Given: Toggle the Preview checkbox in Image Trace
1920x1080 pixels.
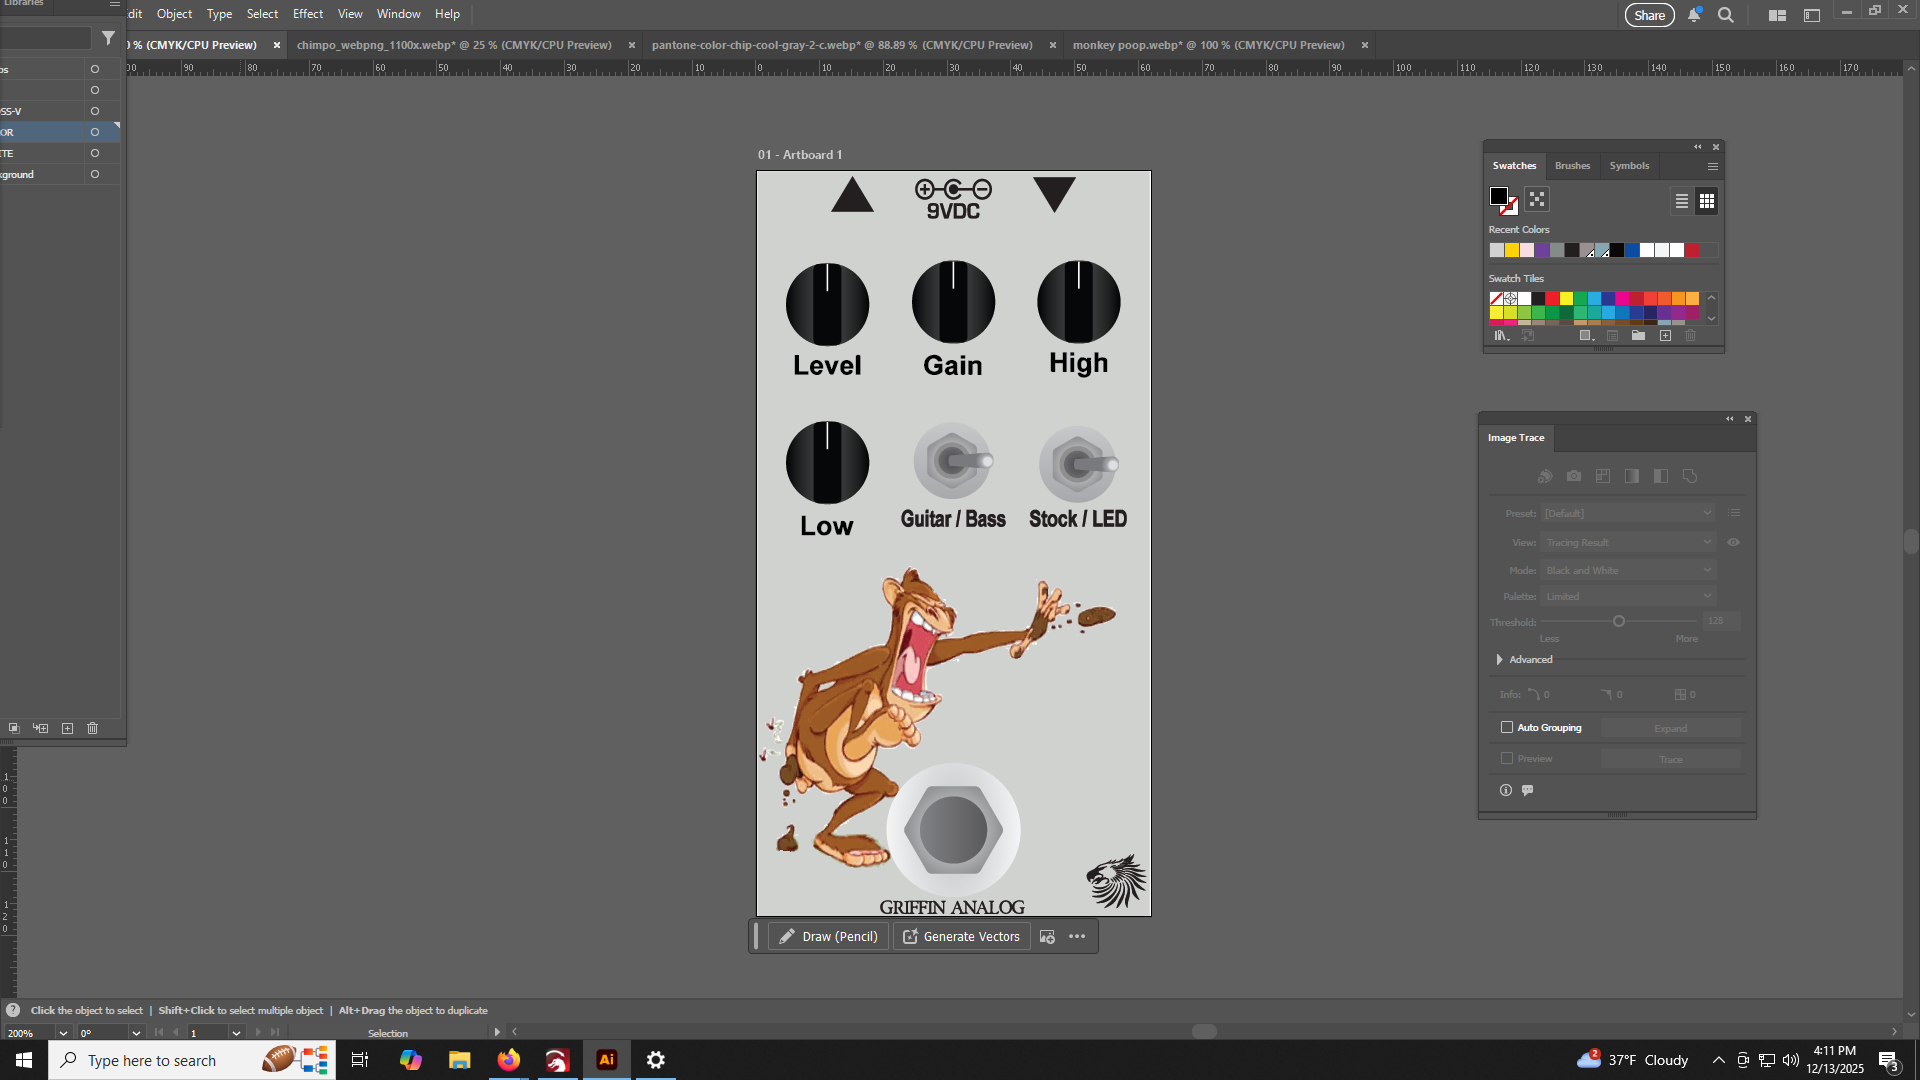Looking at the screenshot, I should pyautogui.click(x=1507, y=758).
